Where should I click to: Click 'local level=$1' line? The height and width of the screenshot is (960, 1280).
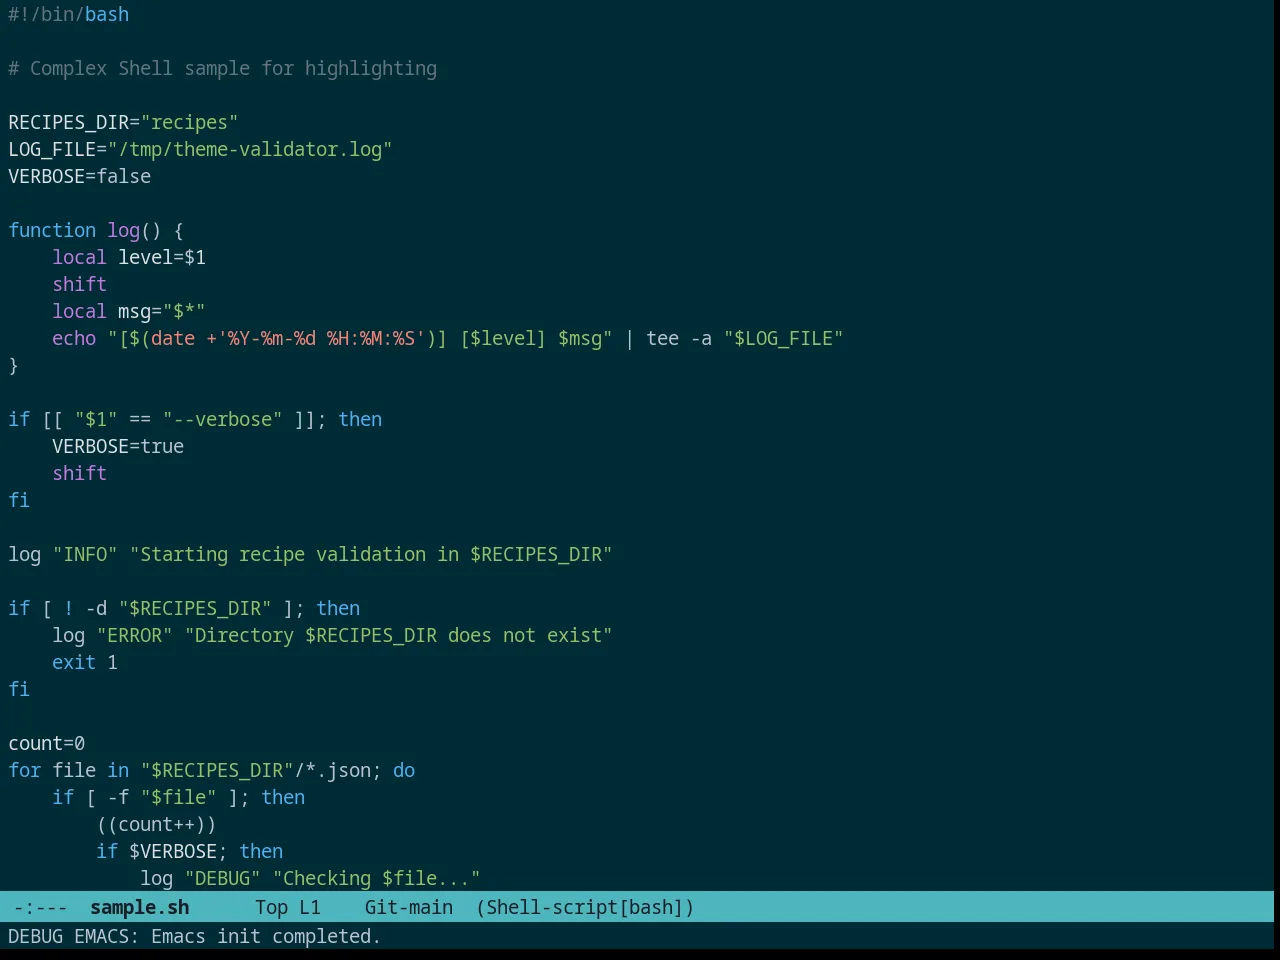point(129,257)
